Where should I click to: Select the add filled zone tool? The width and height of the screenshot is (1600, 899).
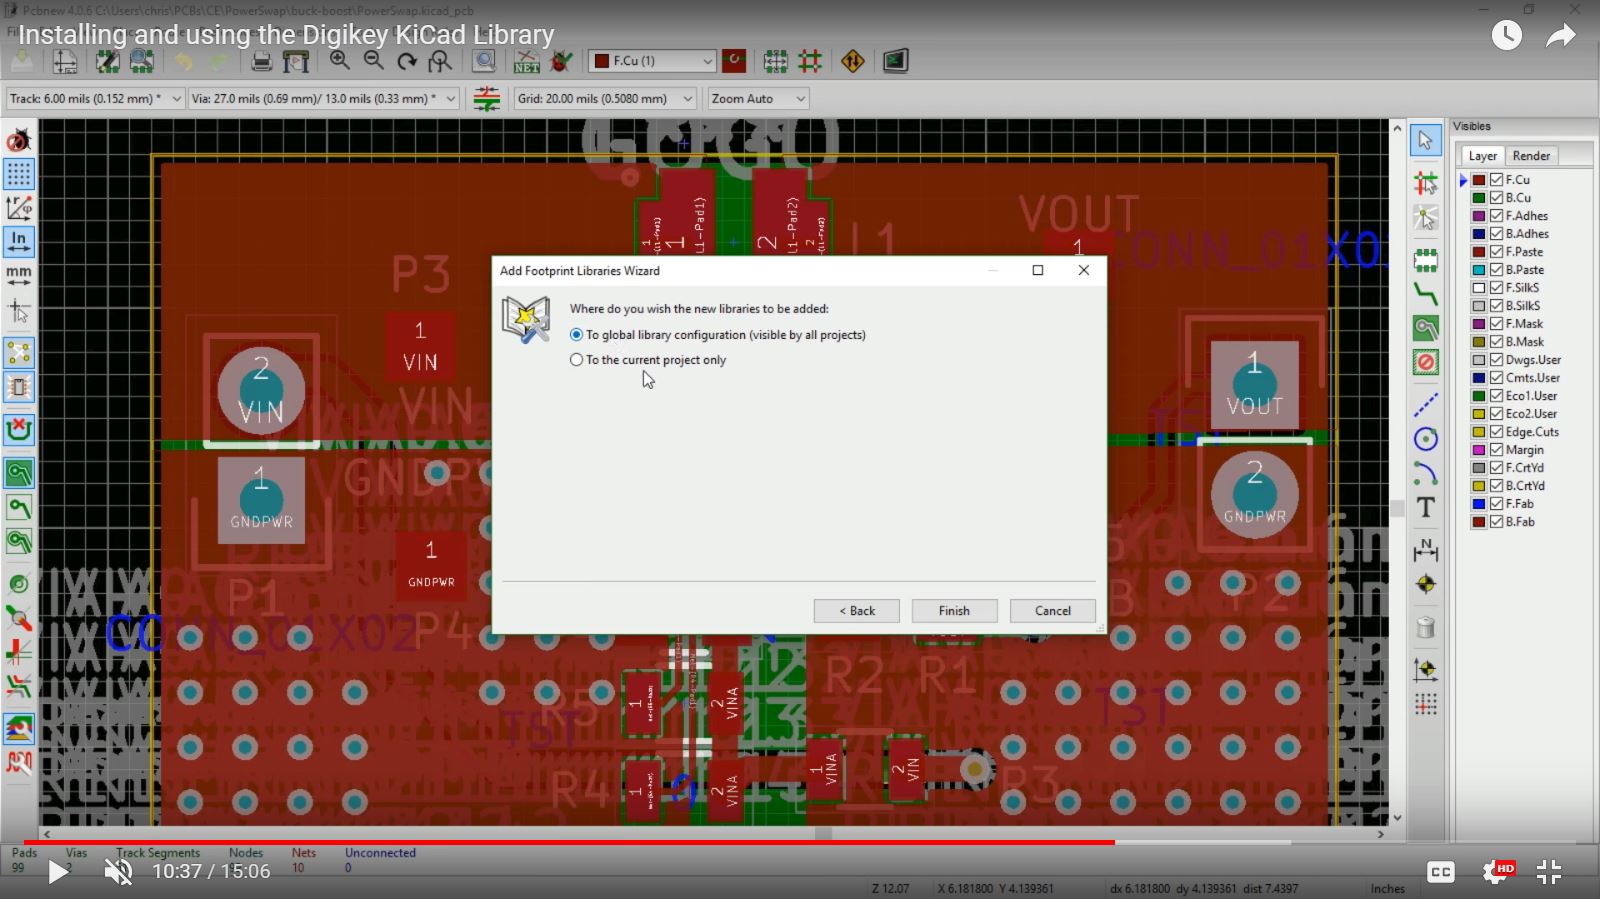click(1426, 328)
